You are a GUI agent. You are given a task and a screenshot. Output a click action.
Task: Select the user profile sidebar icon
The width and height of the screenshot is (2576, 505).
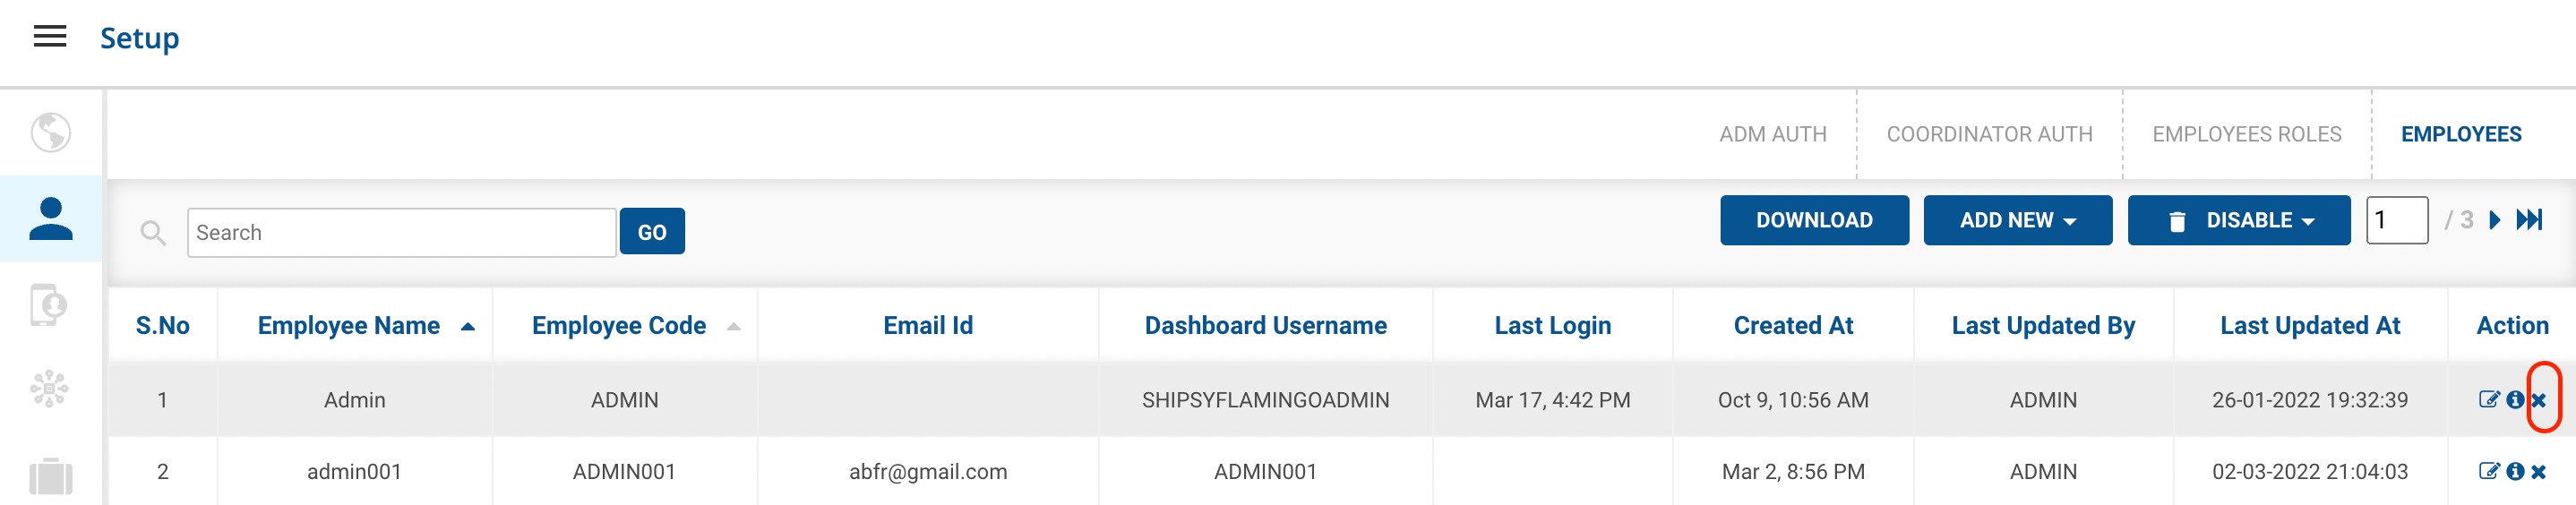[x=50, y=219]
